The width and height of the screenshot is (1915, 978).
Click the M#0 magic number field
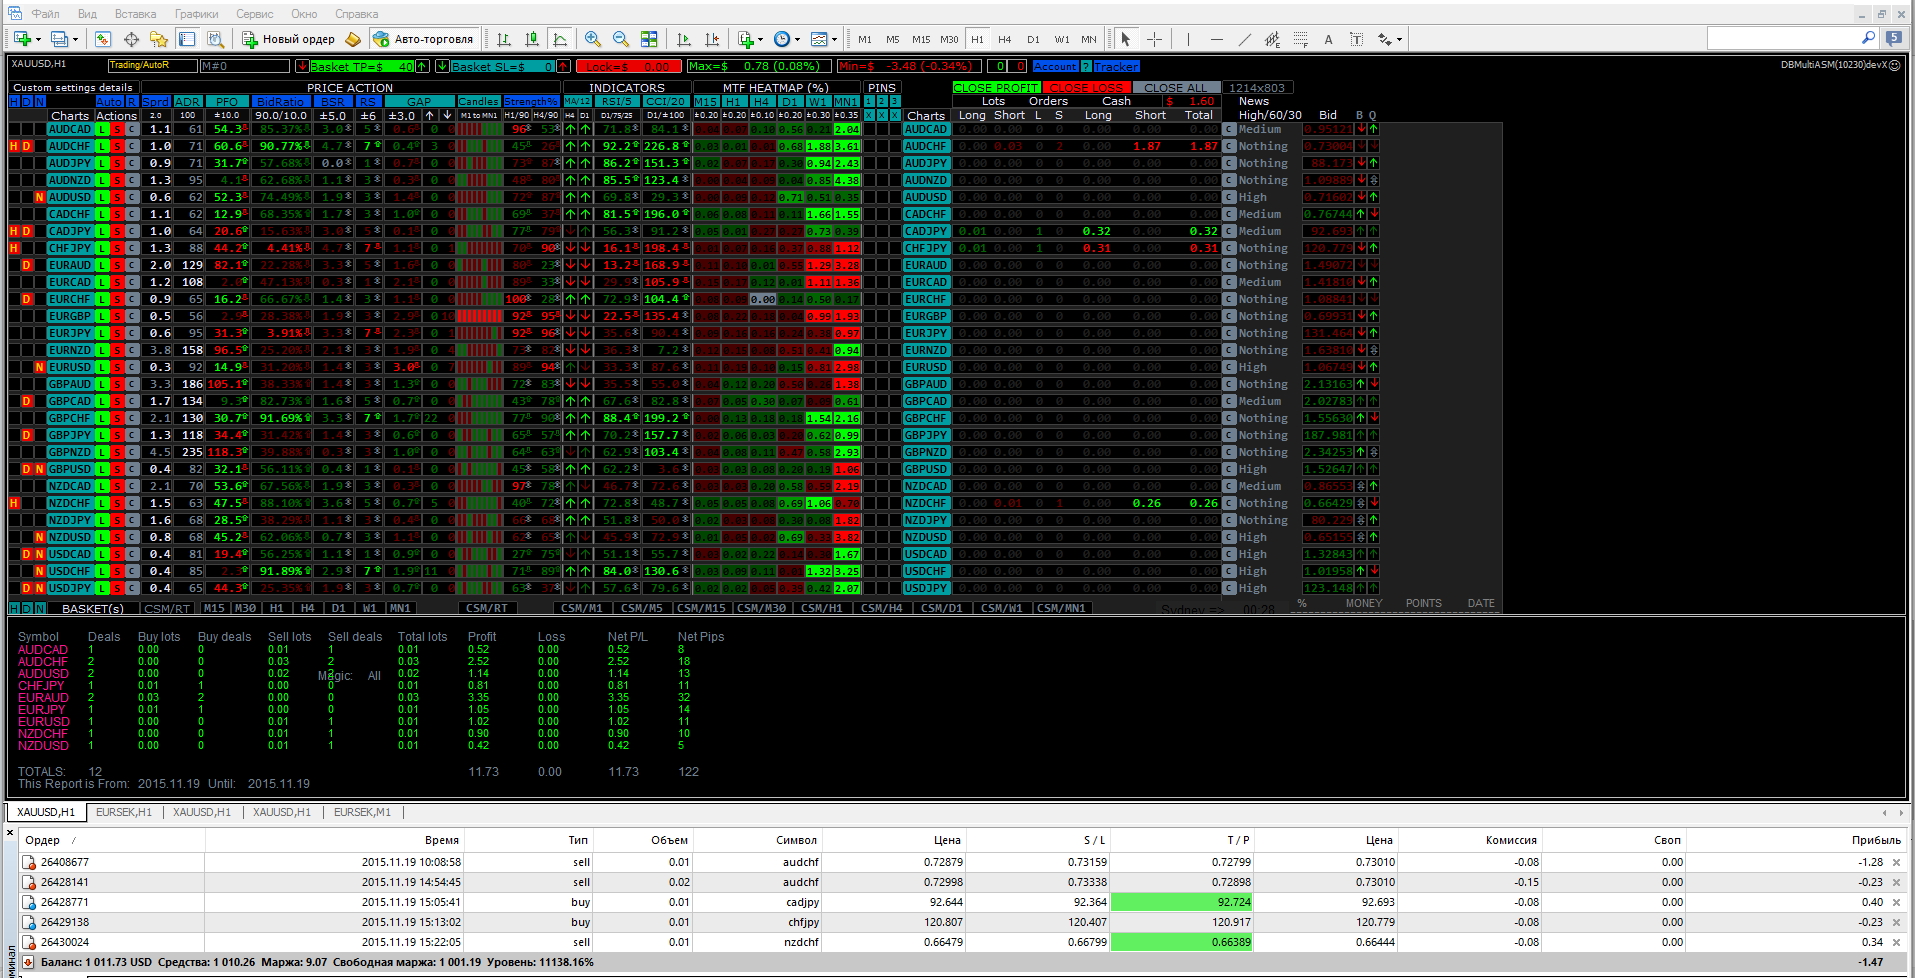245,66
